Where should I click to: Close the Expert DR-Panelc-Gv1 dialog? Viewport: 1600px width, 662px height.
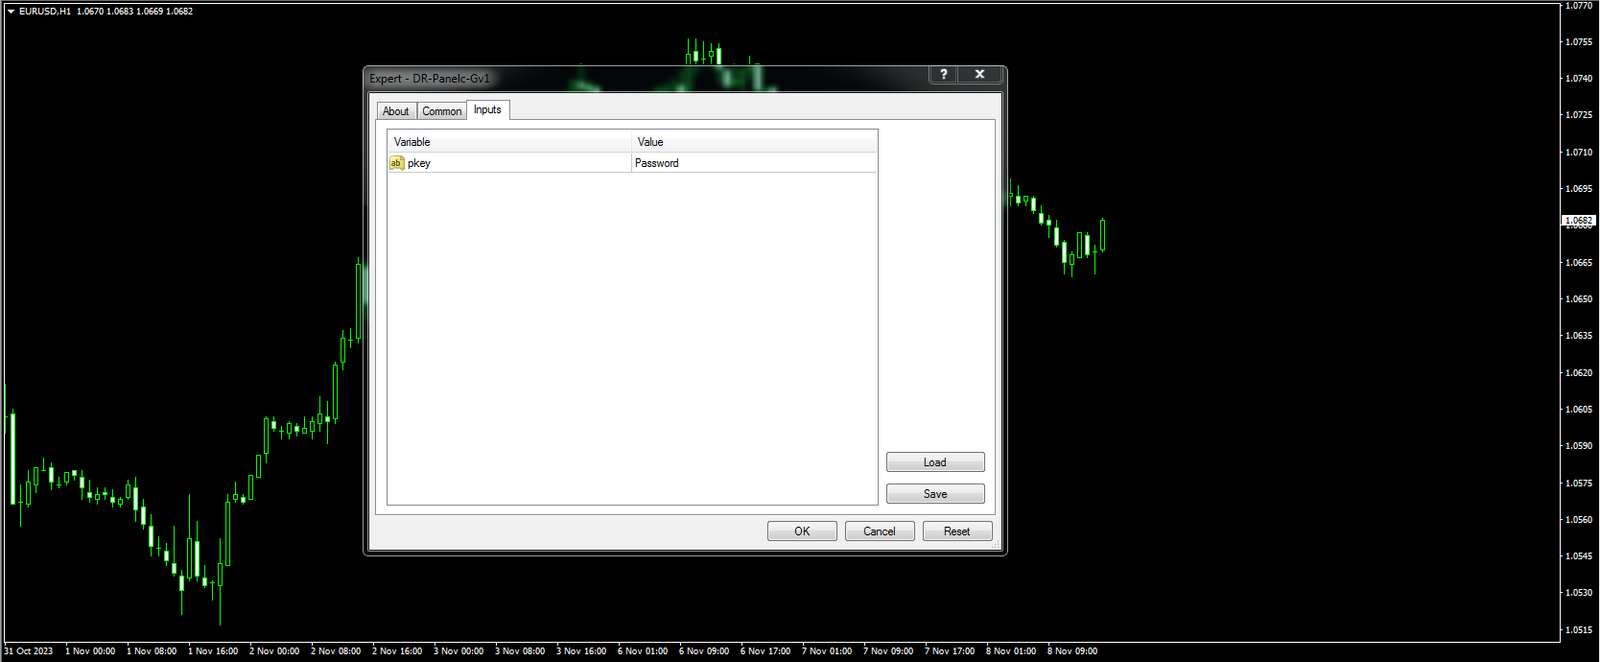pyautogui.click(x=980, y=74)
